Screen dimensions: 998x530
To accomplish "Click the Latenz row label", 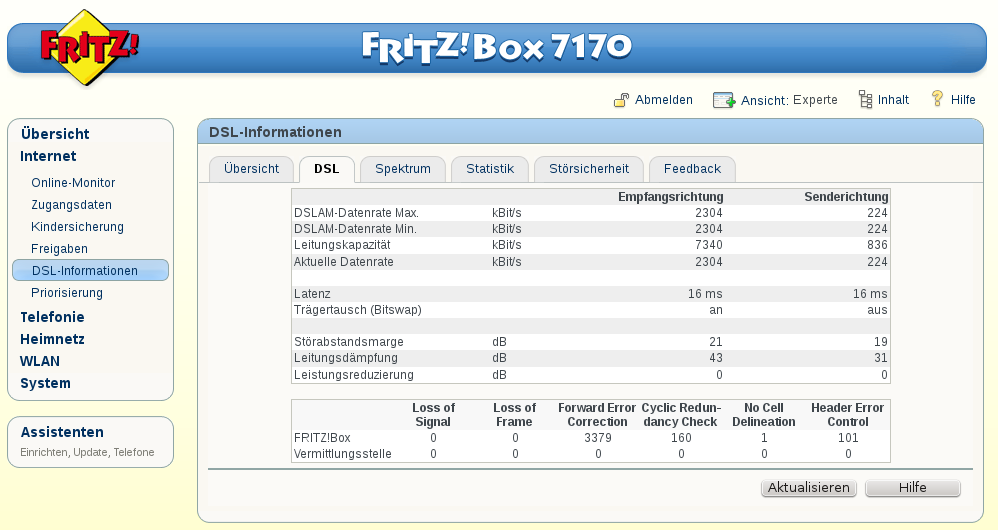I will coord(312,293).
